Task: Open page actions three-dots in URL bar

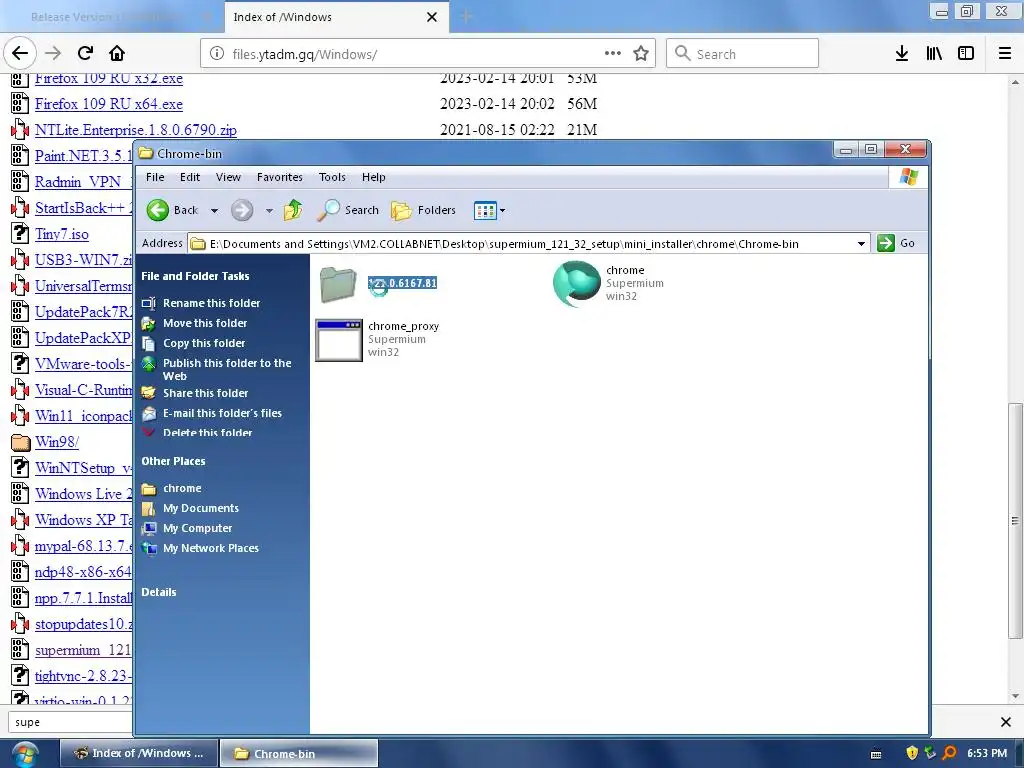Action: 613,54
